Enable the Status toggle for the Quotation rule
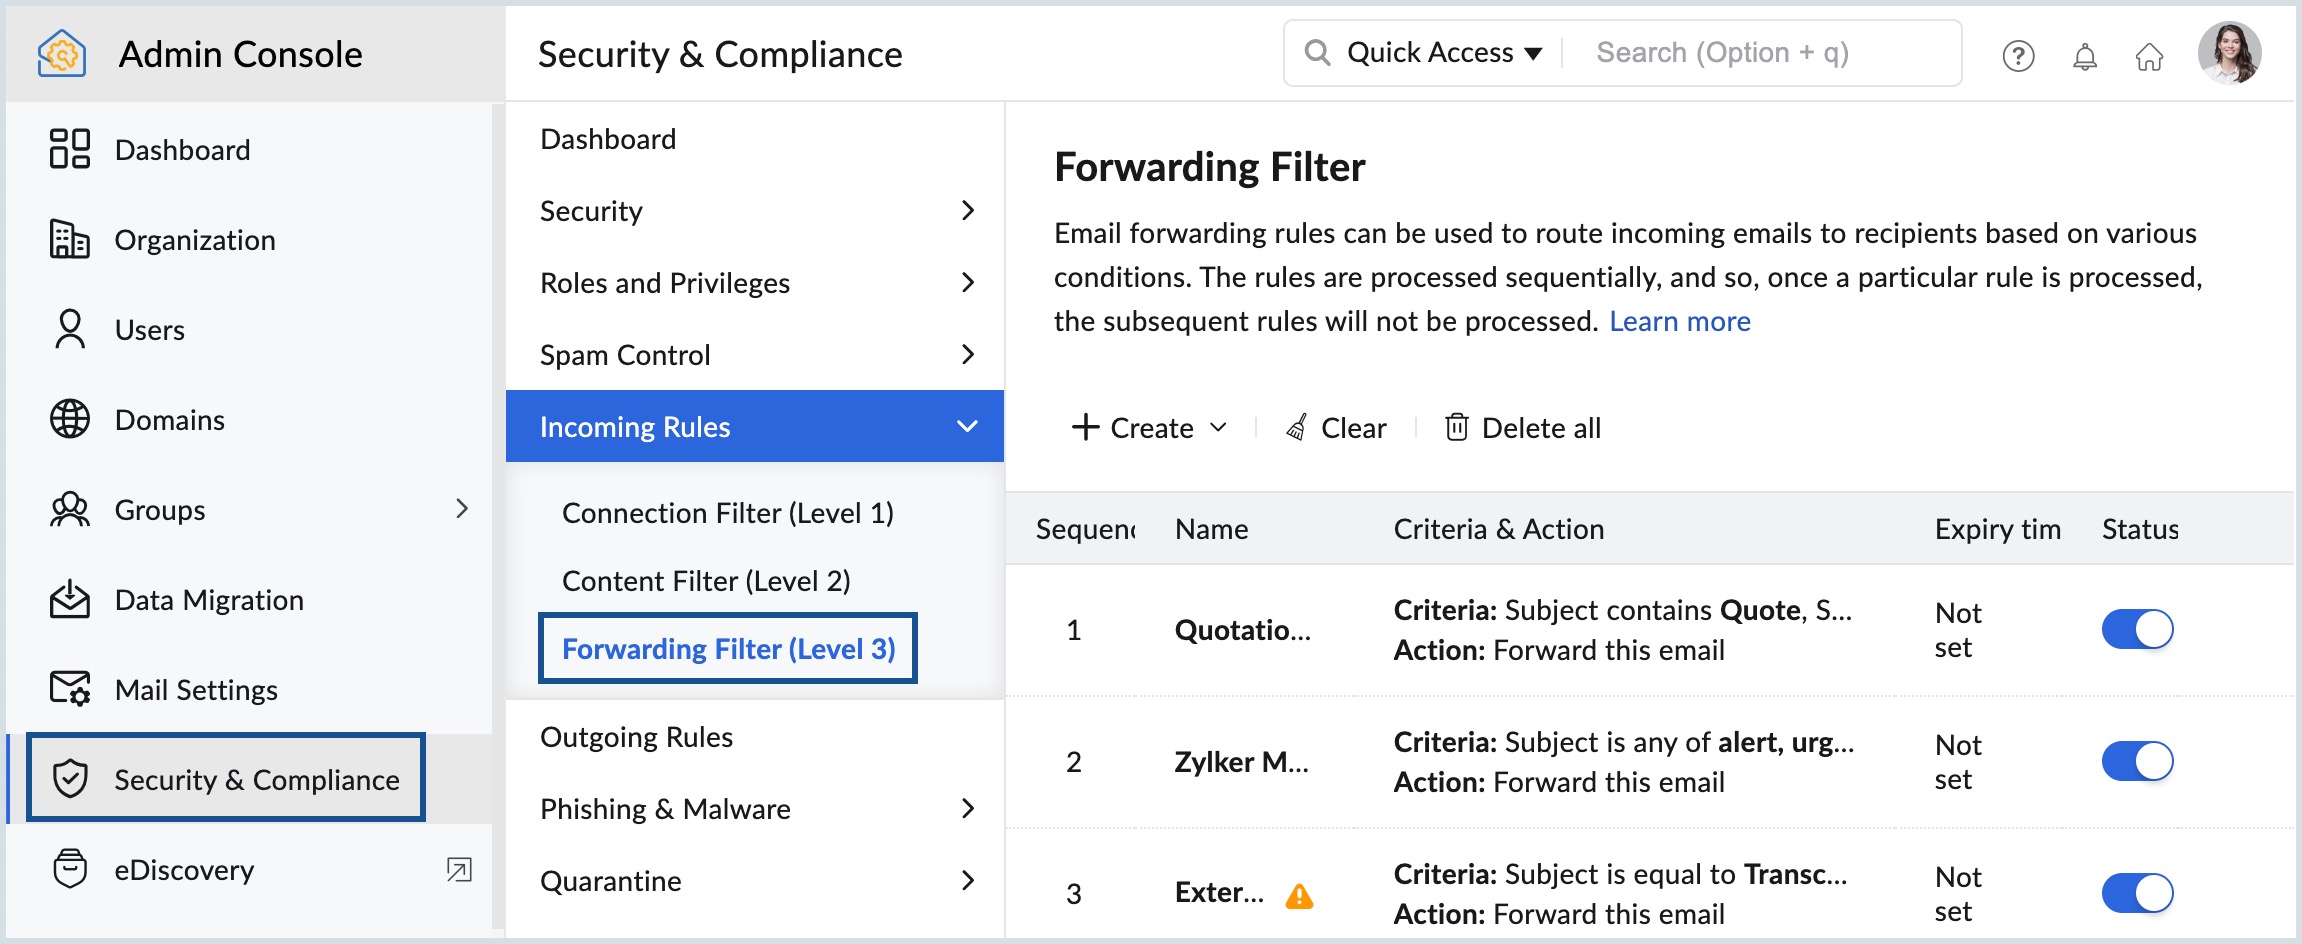This screenshot has height=944, width=2302. pos(2138,629)
